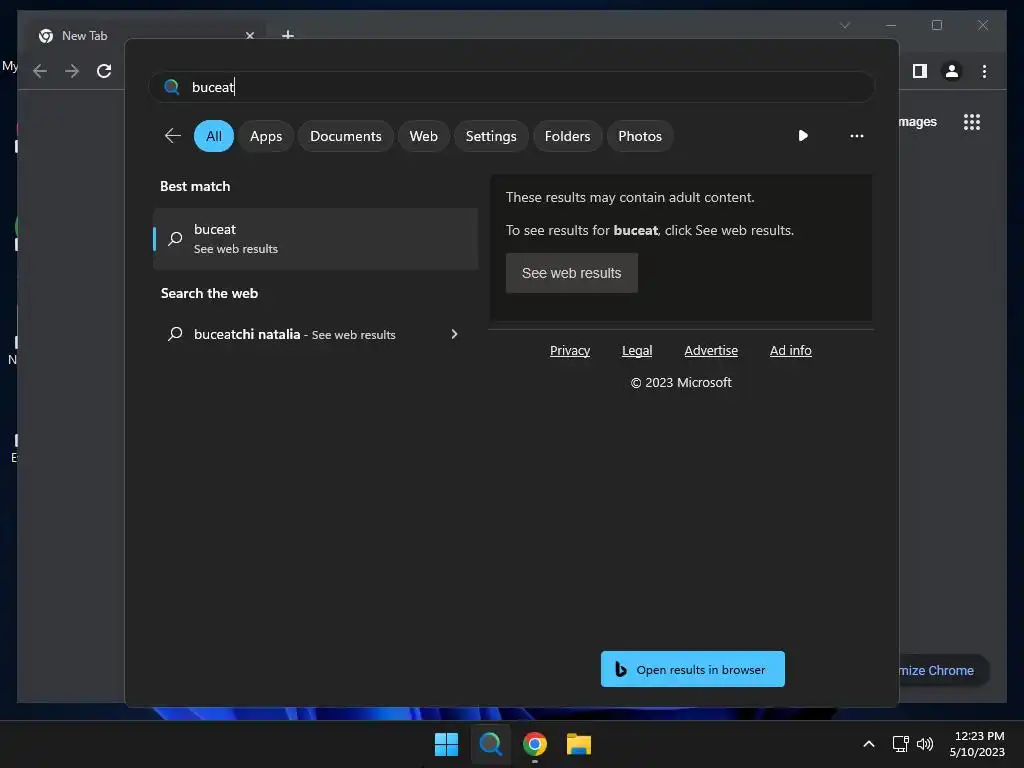Open the network status tray icon
The height and width of the screenshot is (768, 1024).
tap(901, 744)
